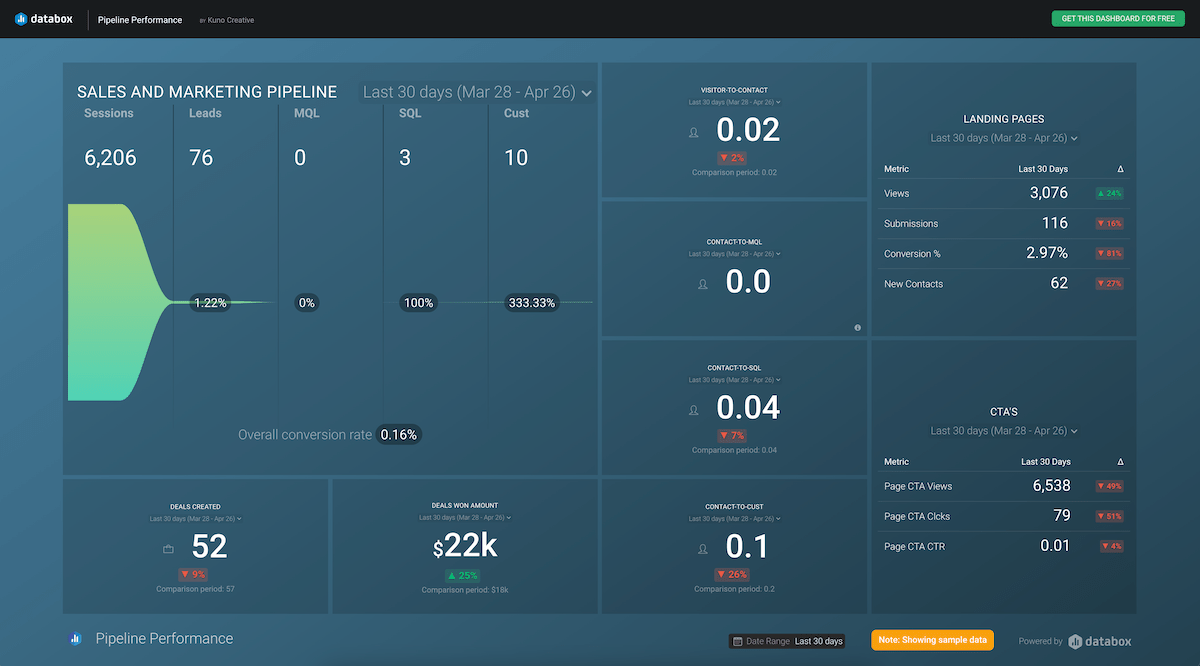1200x666 pixels.
Task: Click the red 7% badge in Contact-to-SQL
Action: (x=734, y=435)
